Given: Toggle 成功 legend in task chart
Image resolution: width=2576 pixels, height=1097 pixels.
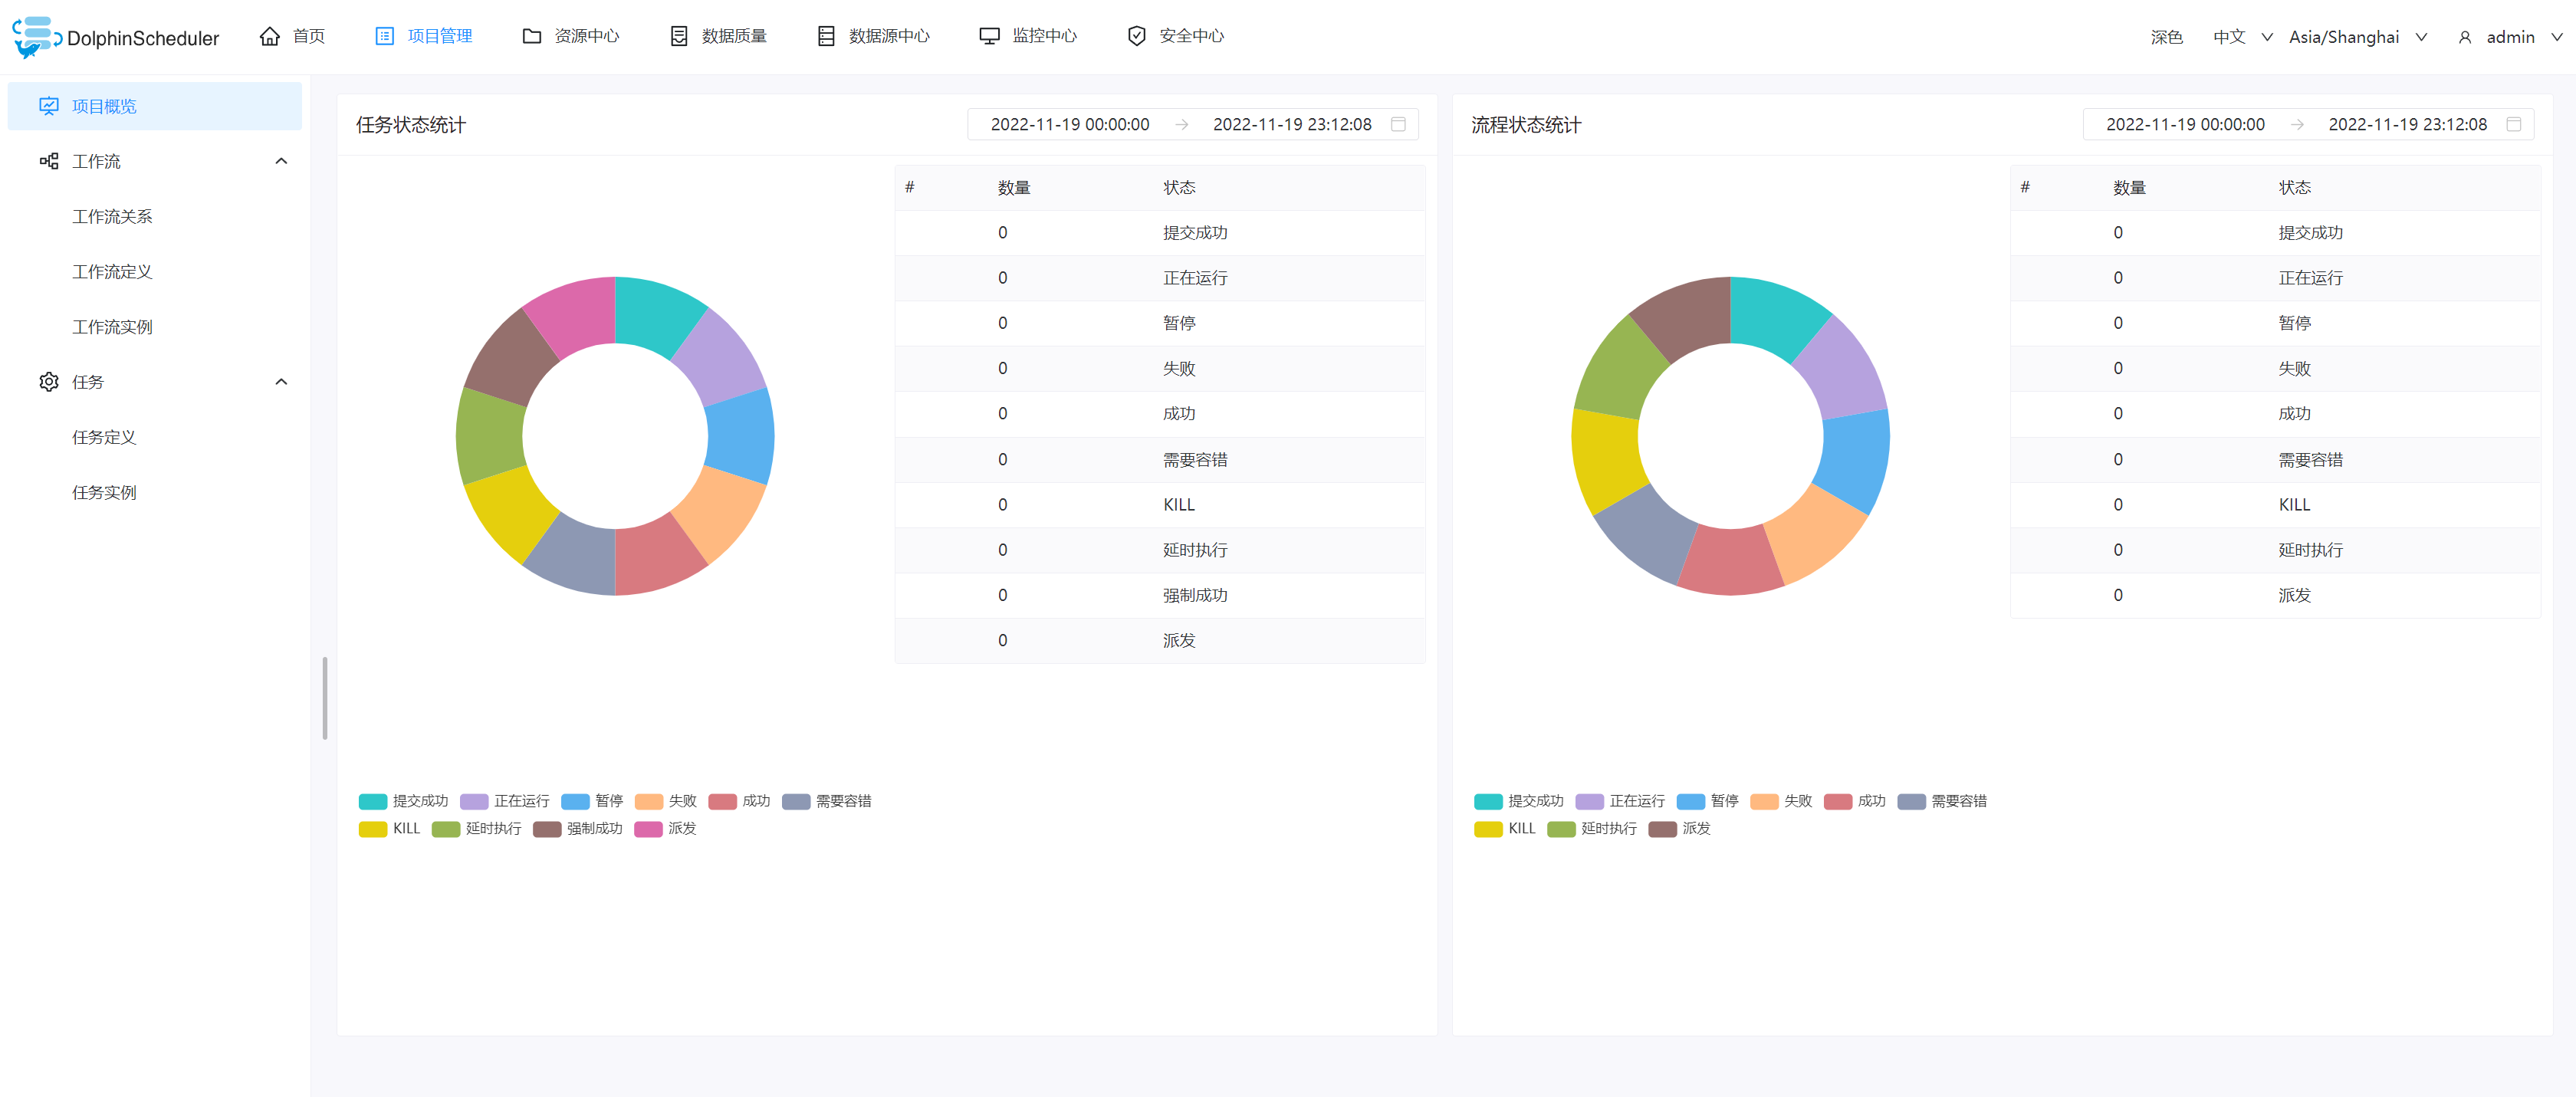Looking at the screenshot, I should (x=739, y=801).
